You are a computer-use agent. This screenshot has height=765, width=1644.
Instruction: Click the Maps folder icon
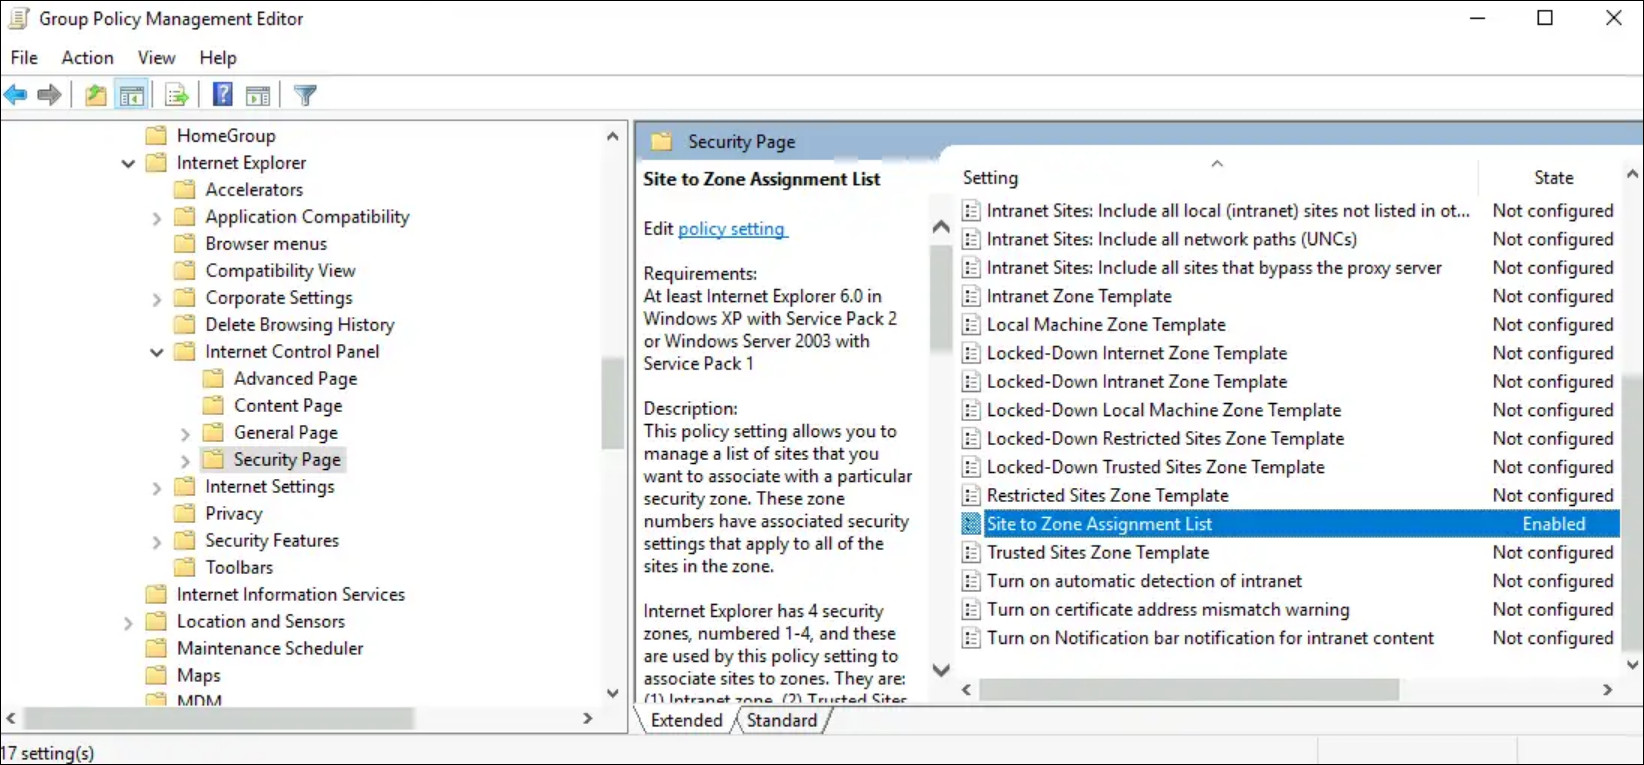[156, 675]
